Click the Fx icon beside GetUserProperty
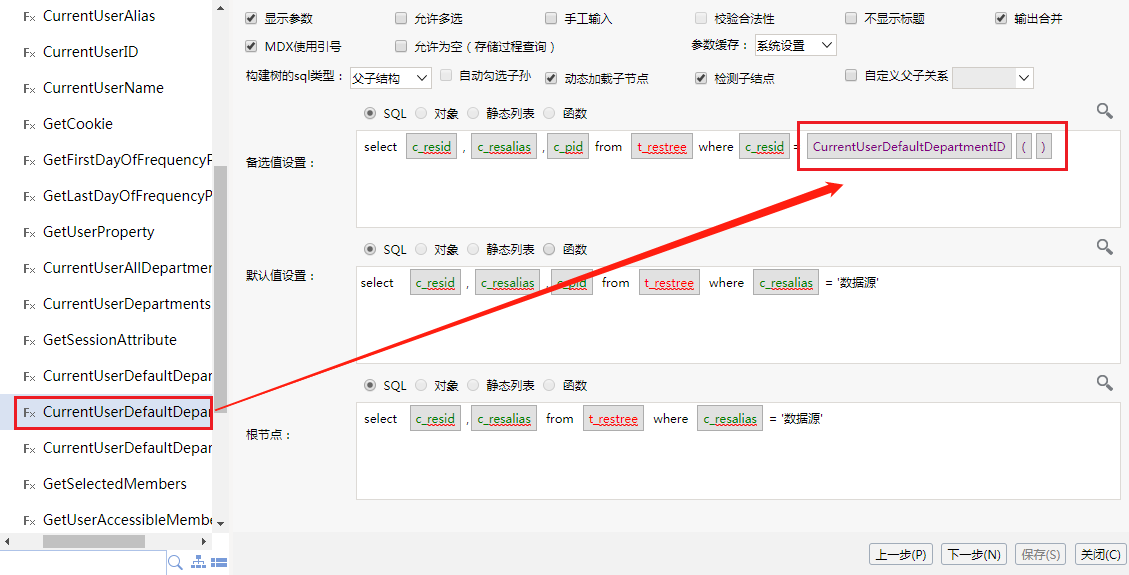 (x=30, y=232)
